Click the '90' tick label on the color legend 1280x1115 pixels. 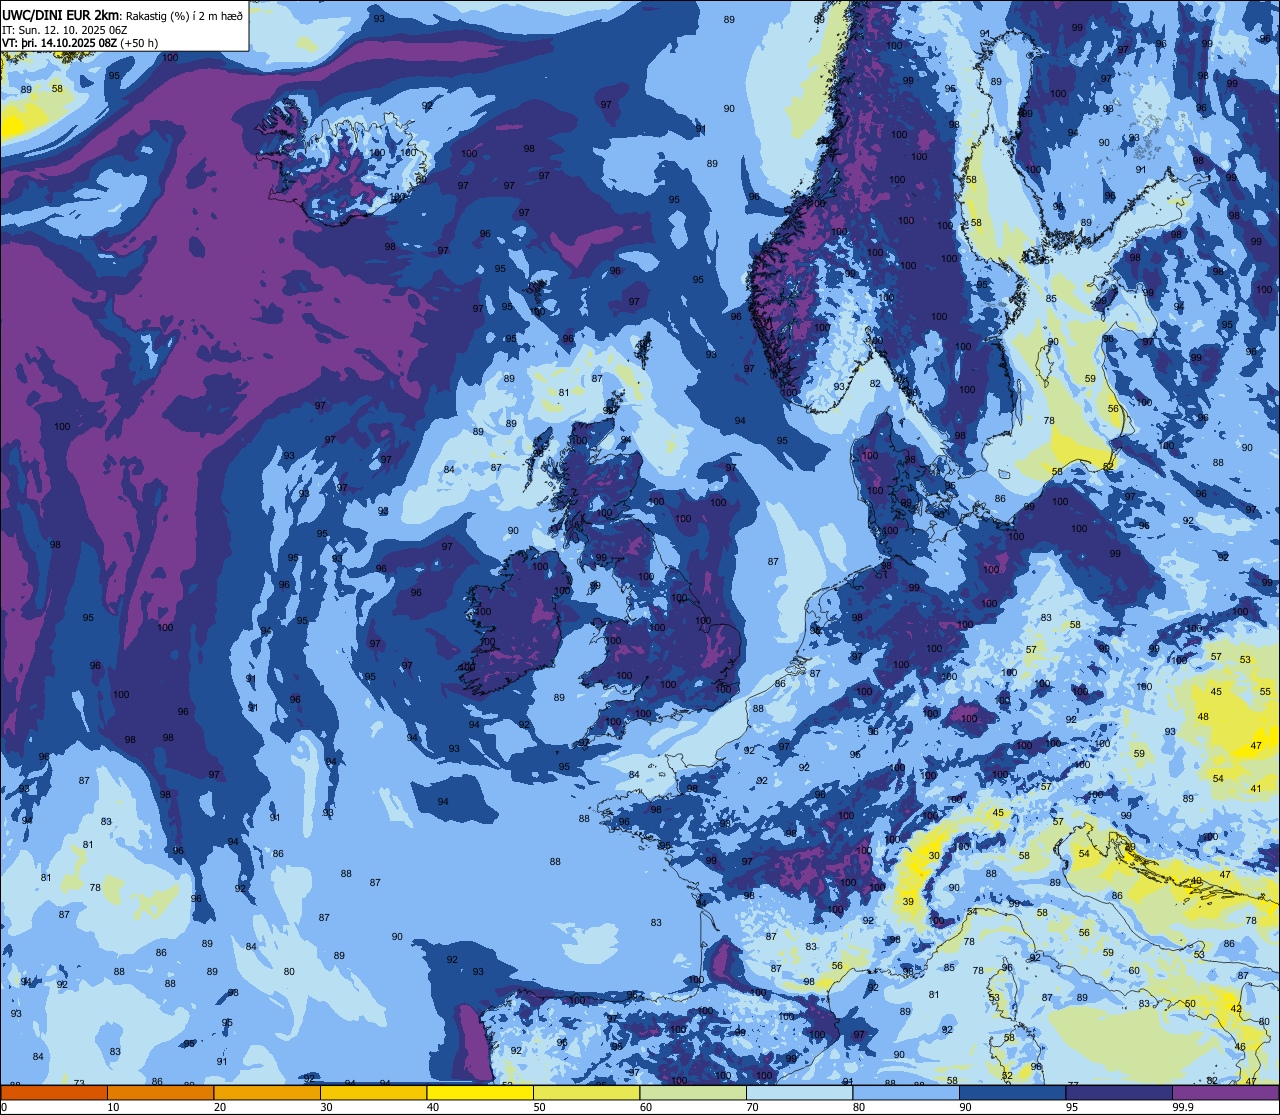click(x=966, y=1107)
